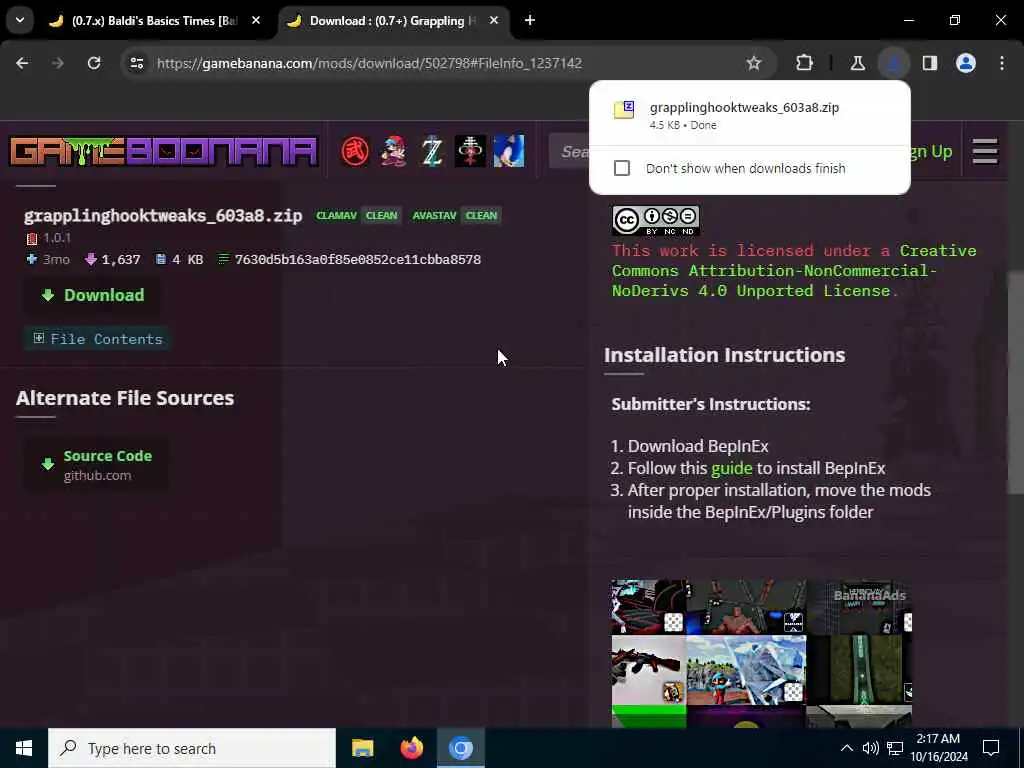Screen dimensions: 1024x768
Task: Click the version number 1.0.1
Action: [57, 238]
